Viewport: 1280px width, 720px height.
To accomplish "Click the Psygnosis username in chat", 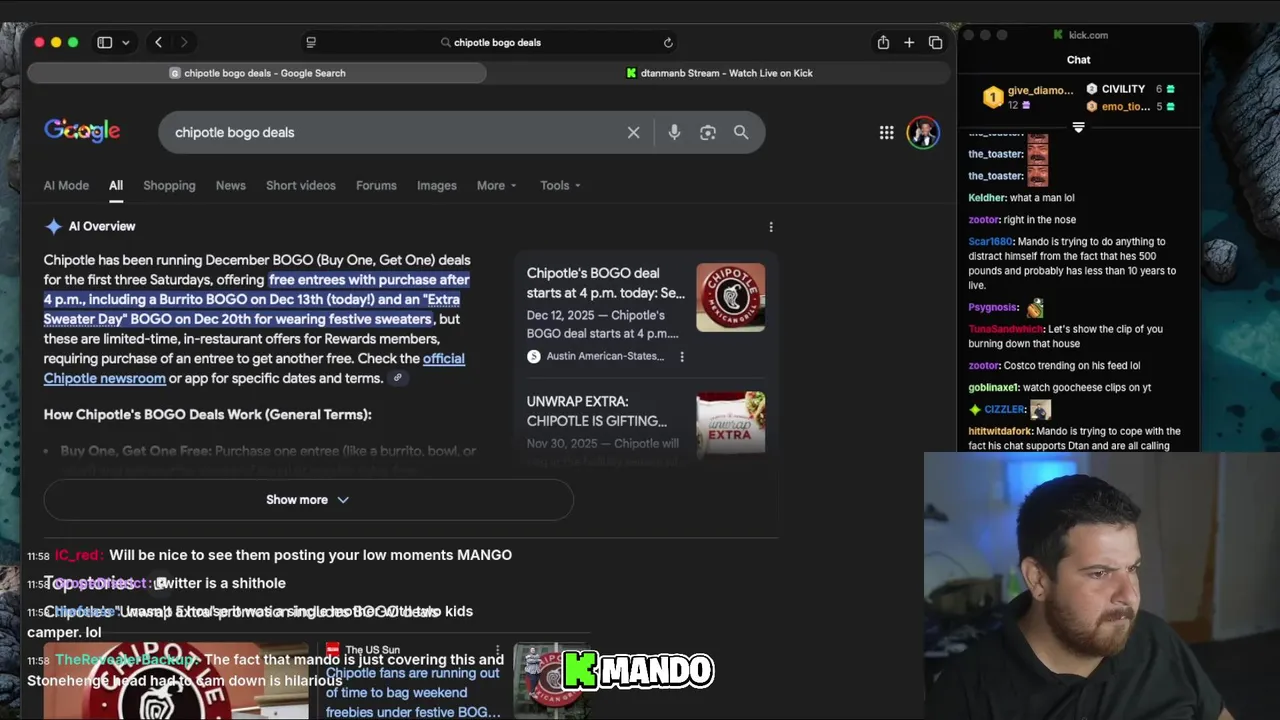I will 993,307.
